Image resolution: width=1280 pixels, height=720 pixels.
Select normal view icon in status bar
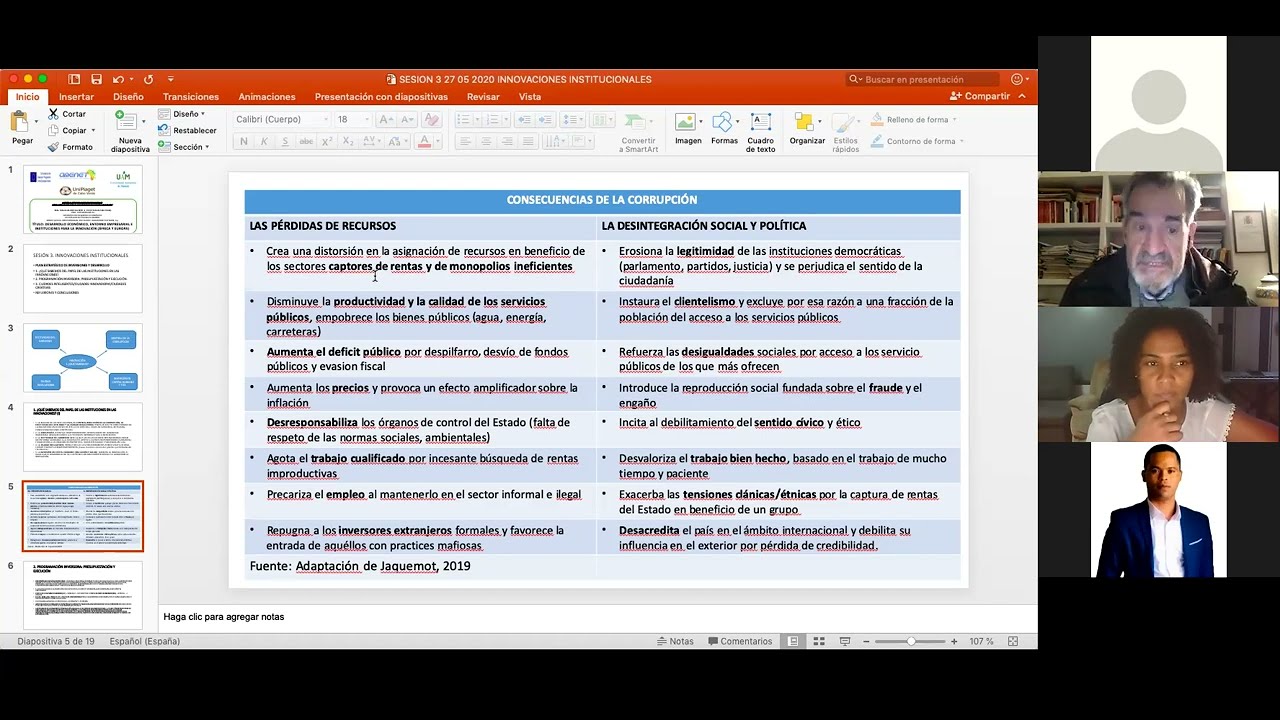793,641
